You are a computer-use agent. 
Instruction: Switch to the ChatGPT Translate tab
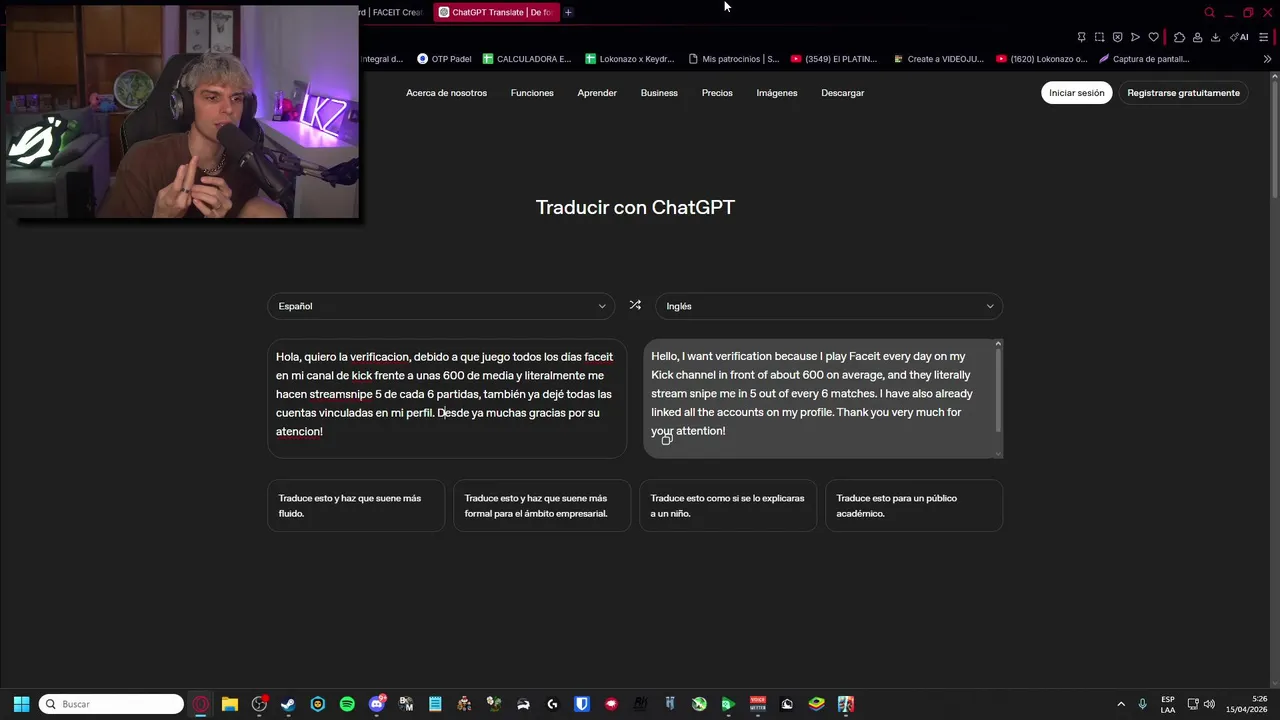[496, 12]
